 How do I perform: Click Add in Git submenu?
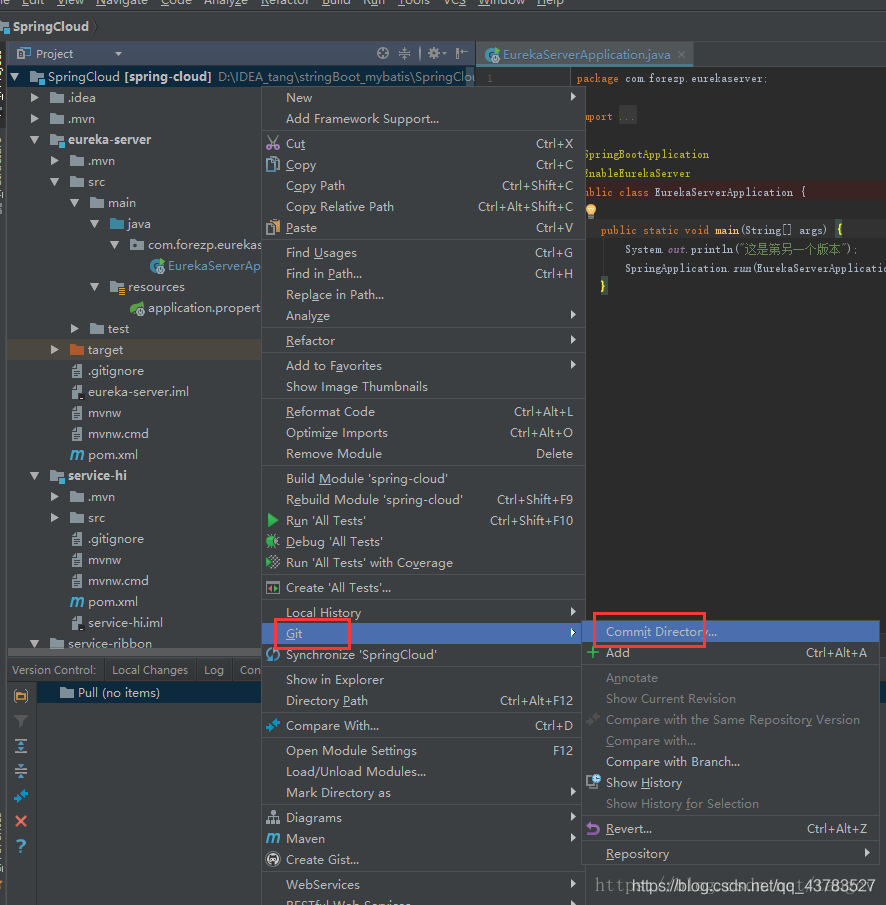(730, 653)
